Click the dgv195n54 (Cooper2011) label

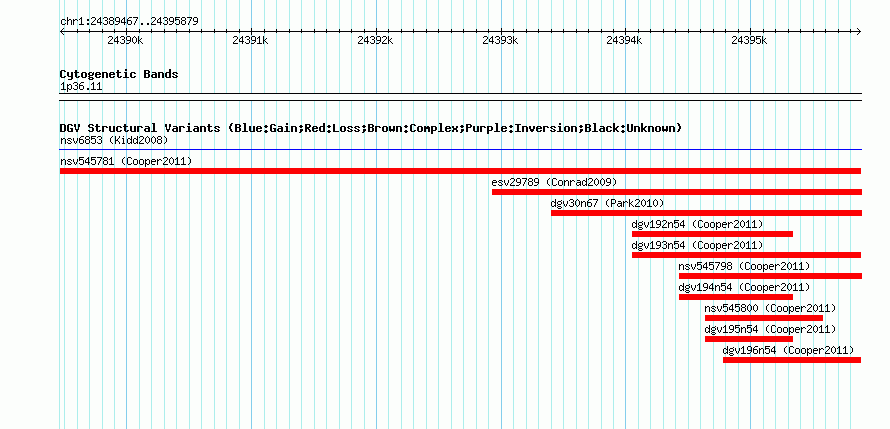(770, 329)
